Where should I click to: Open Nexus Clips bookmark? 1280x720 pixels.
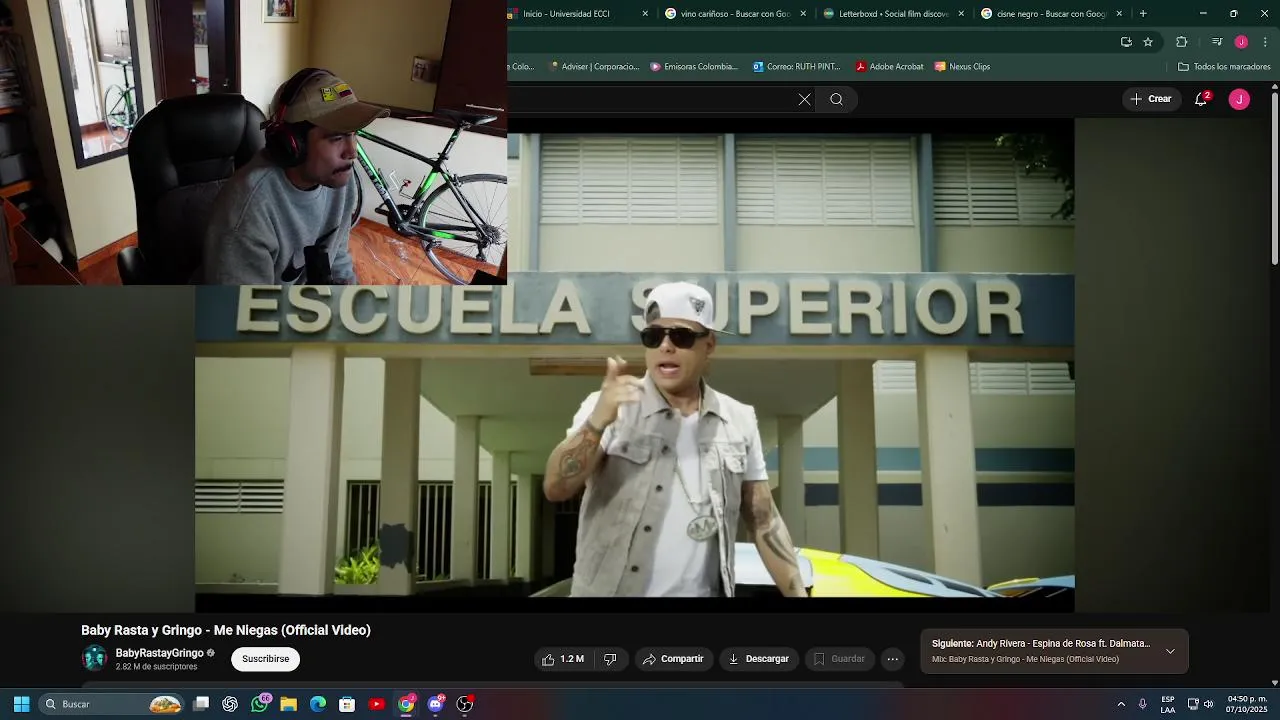click(962, 67)
